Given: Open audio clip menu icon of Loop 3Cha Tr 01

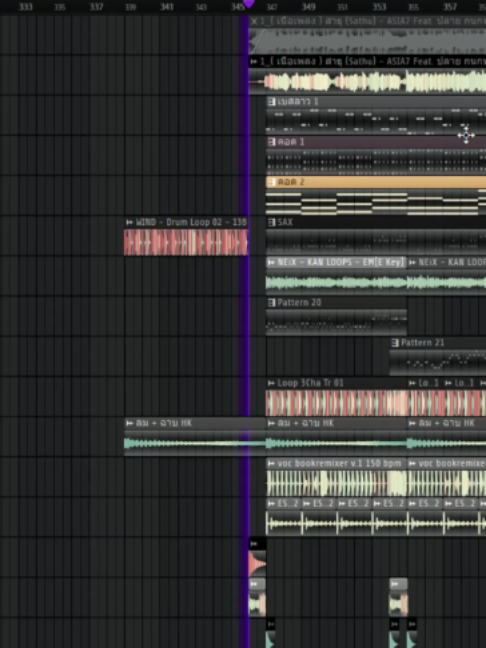Looking at the screenshot, I should pyautogui.click(x=272, y=383).
